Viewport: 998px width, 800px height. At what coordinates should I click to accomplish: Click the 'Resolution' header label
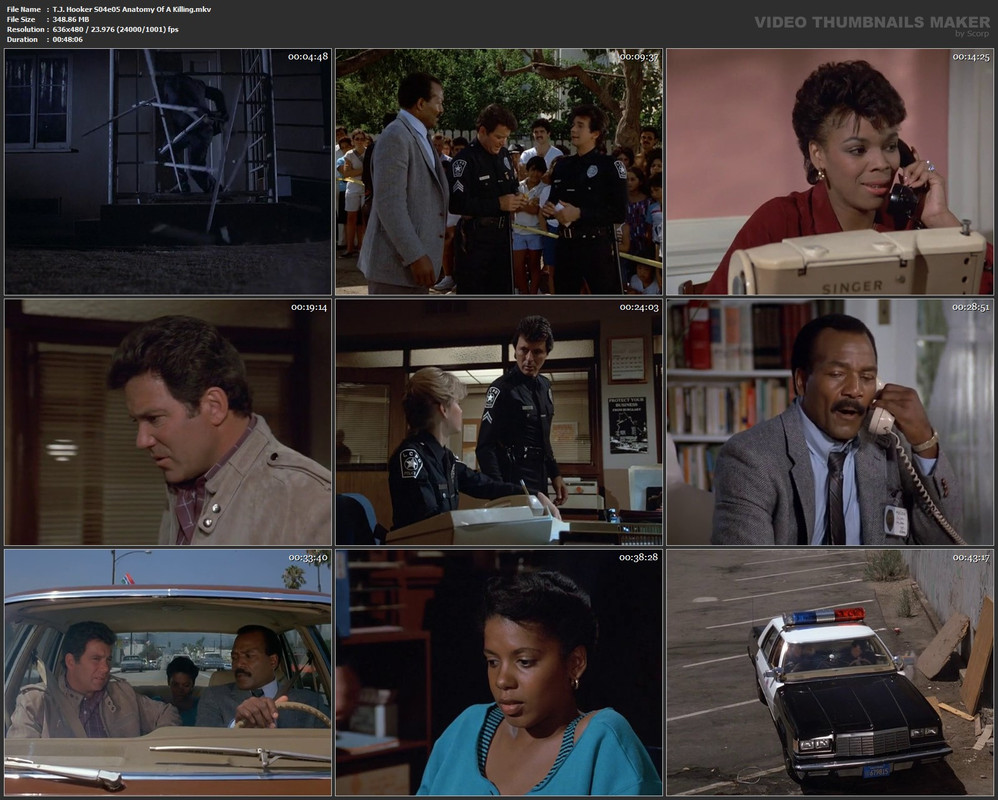[x=25, y=29]
